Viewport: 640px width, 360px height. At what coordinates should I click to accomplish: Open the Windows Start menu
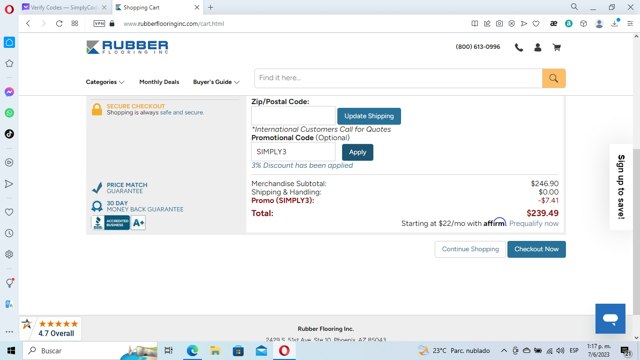pos(11,351)
